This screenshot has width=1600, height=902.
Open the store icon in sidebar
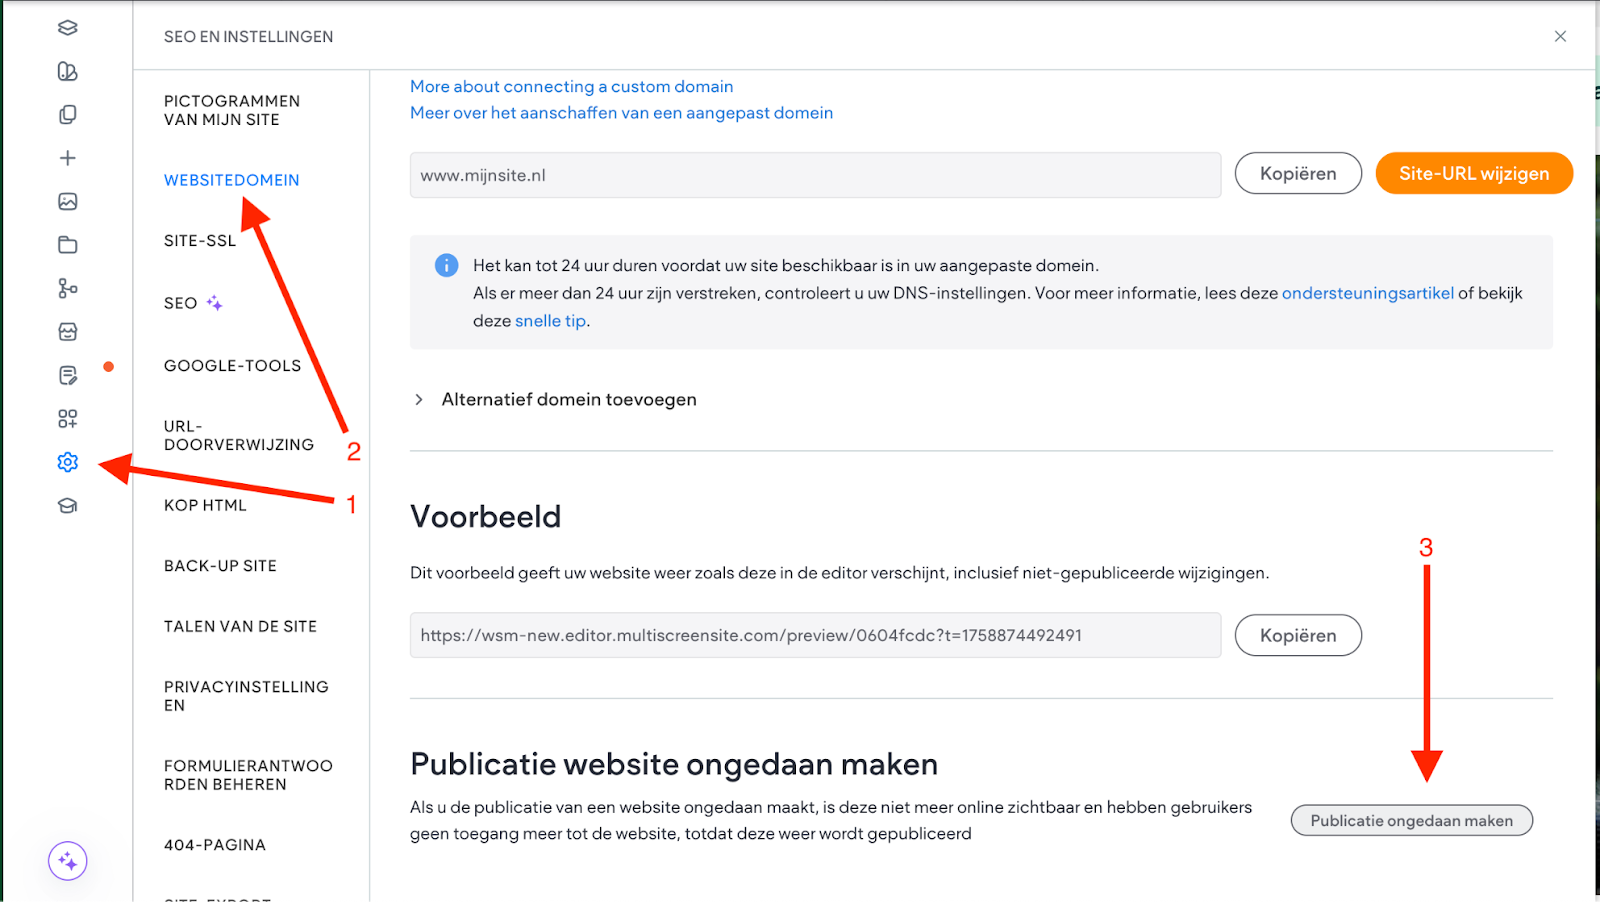click(x=68, y=332)
